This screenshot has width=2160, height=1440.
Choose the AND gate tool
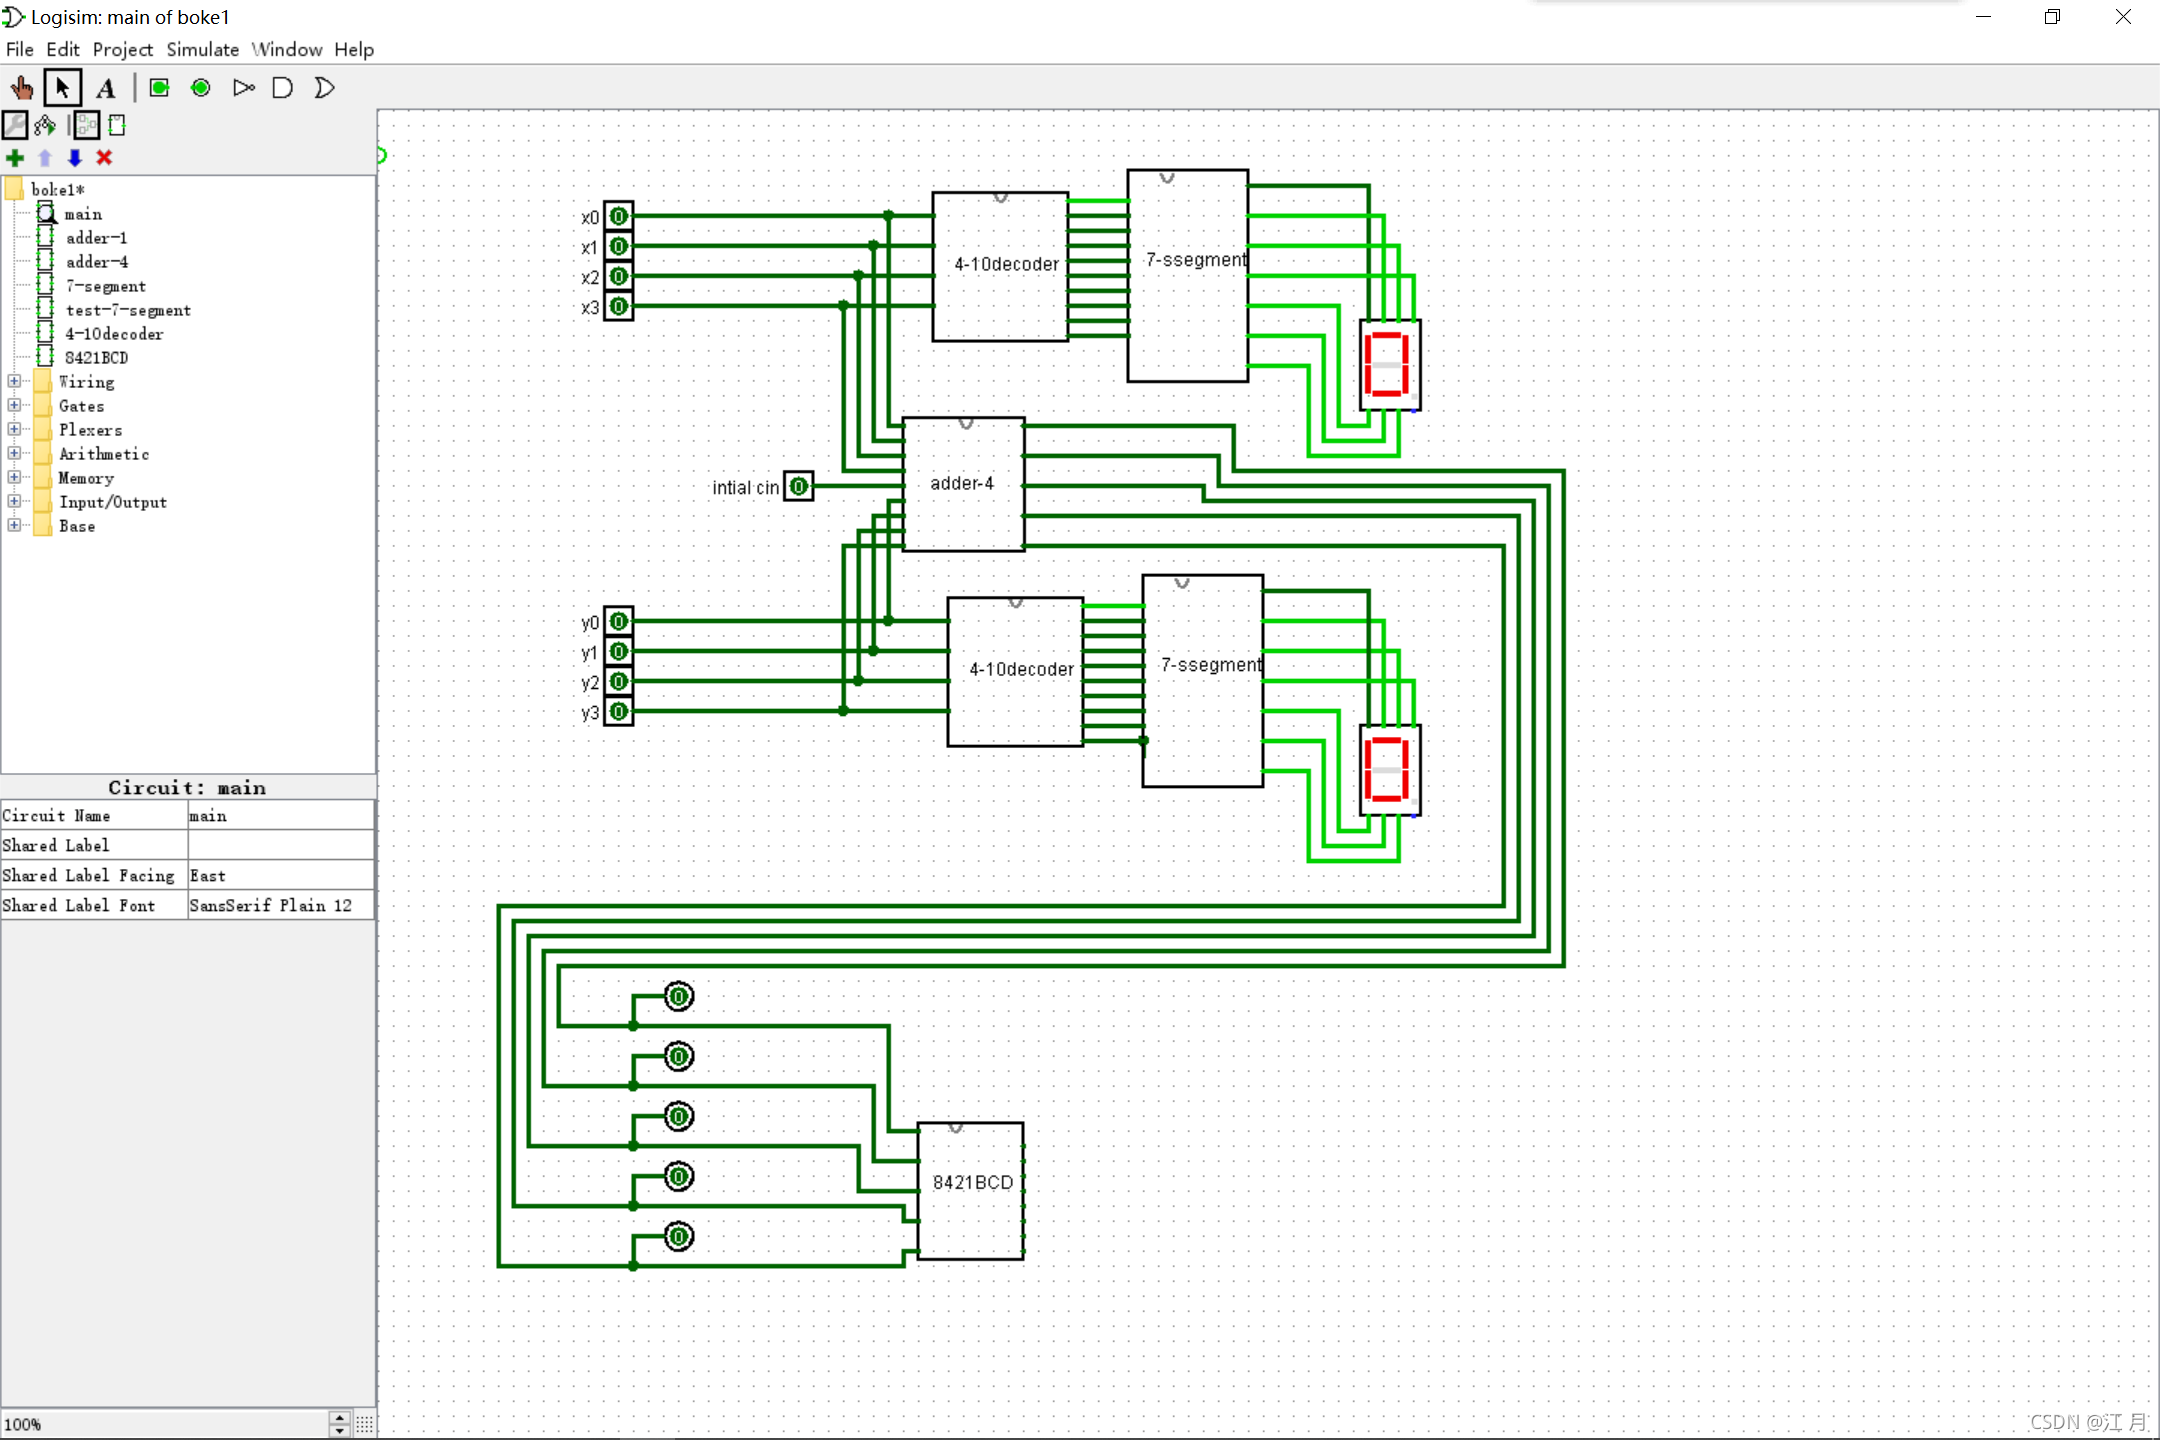coord(283,88)
